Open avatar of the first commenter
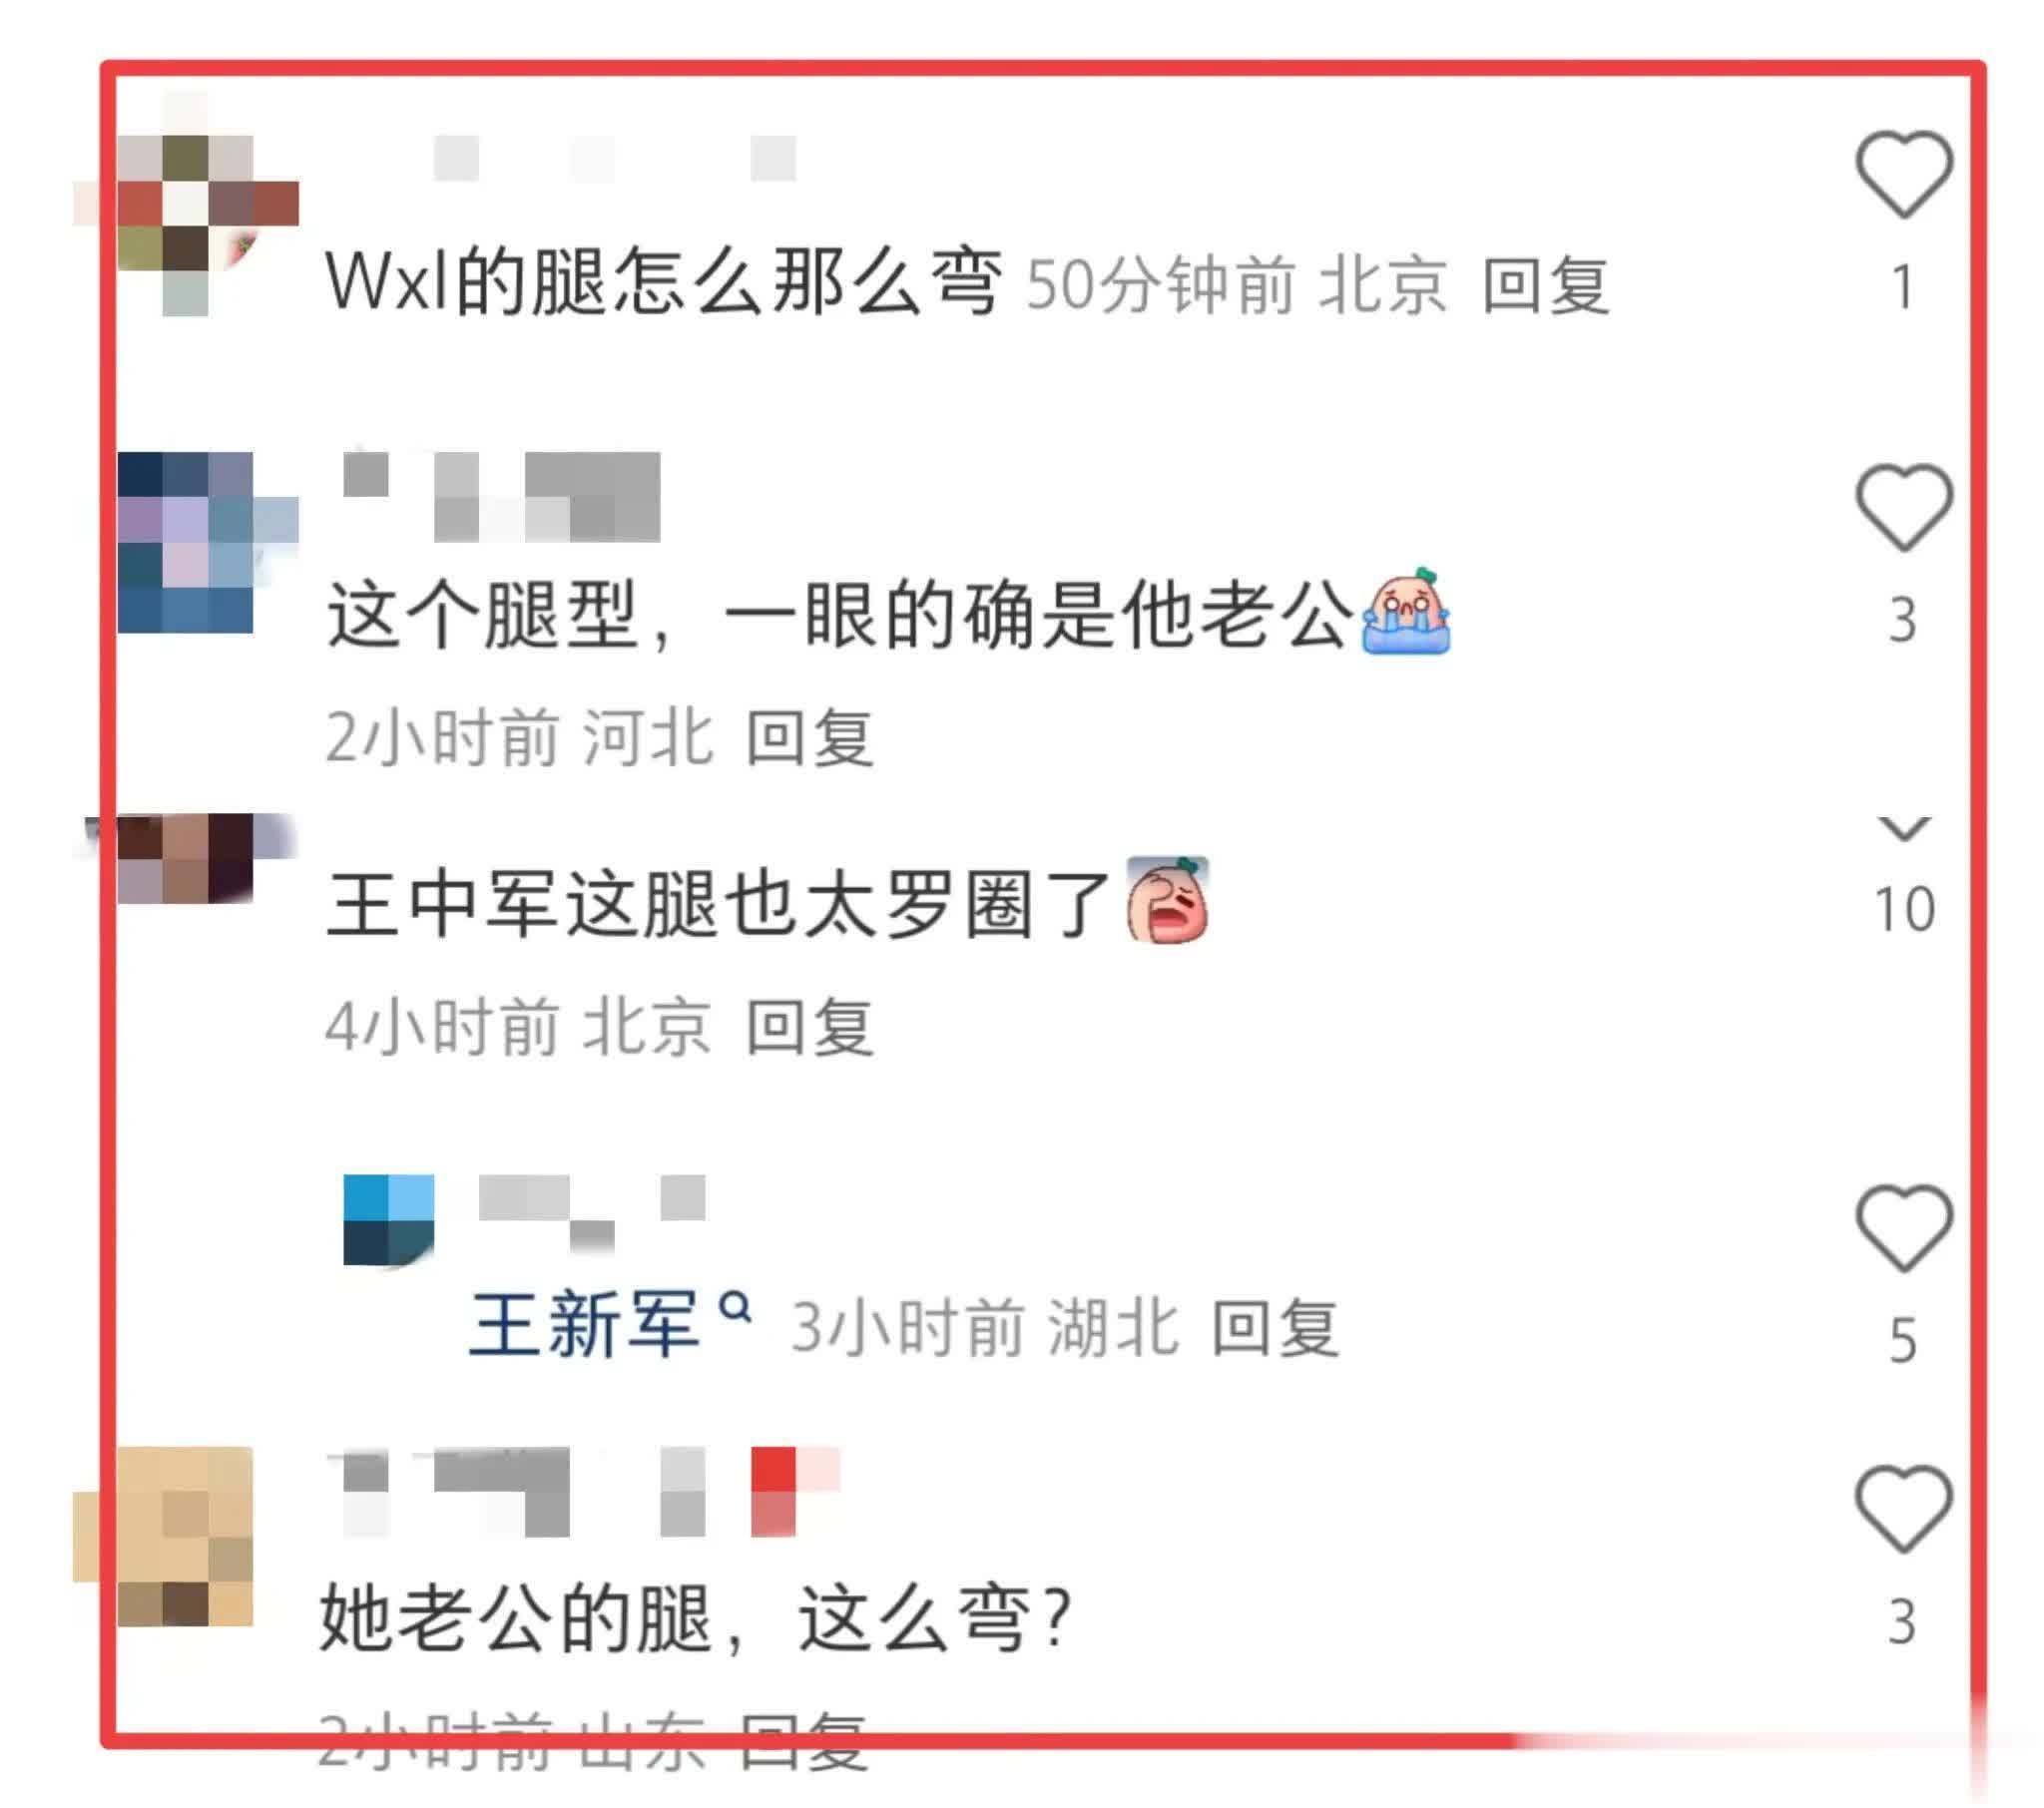The image size is (2044, 1808). (x=186, y=204)
